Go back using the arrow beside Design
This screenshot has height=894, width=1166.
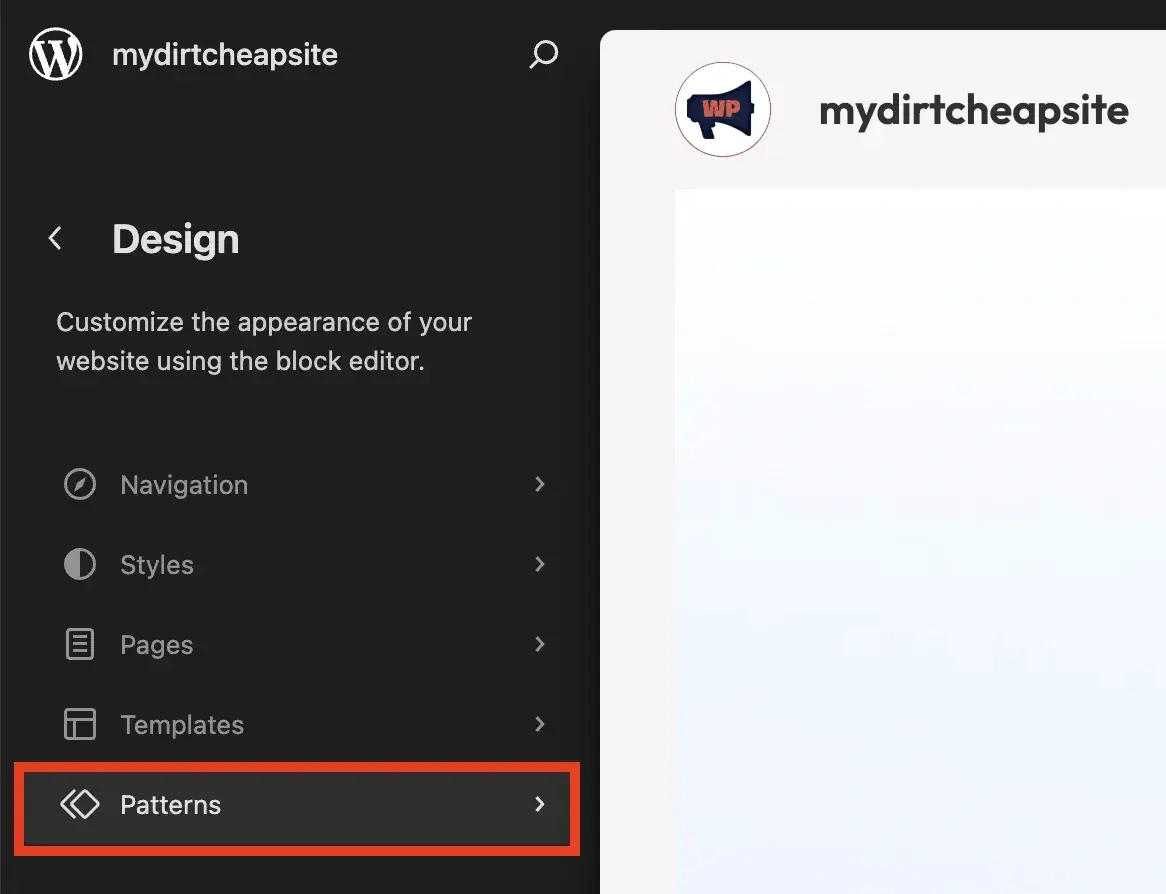tap(56, 239)
